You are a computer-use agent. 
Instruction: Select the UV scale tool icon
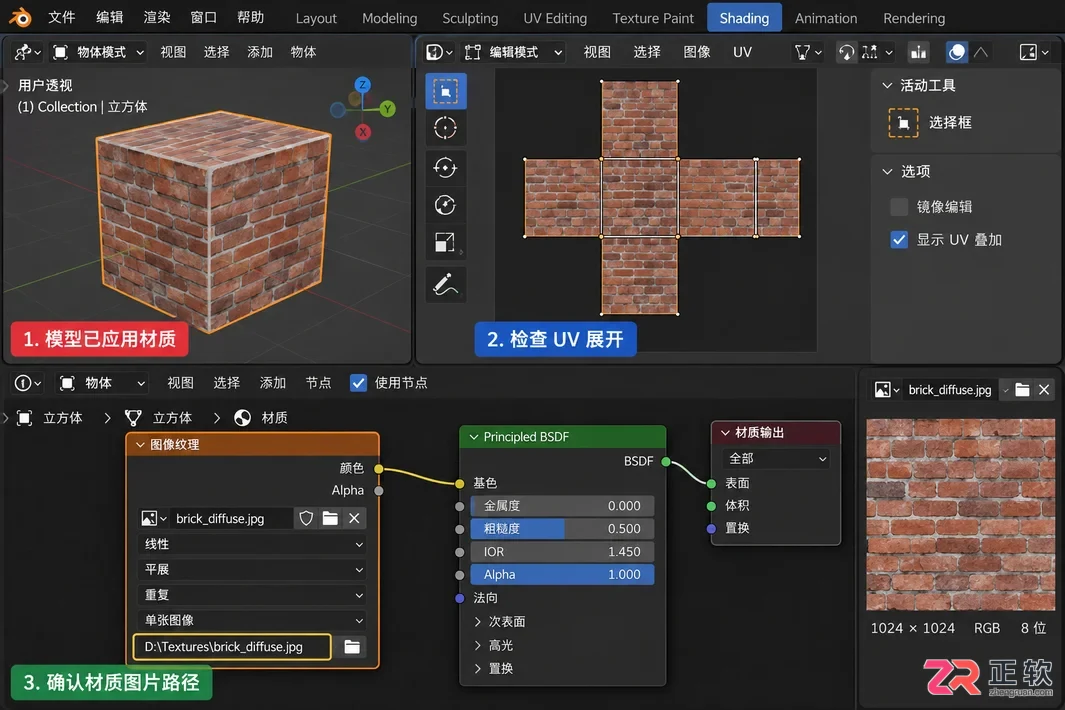[x=446, y=243]
